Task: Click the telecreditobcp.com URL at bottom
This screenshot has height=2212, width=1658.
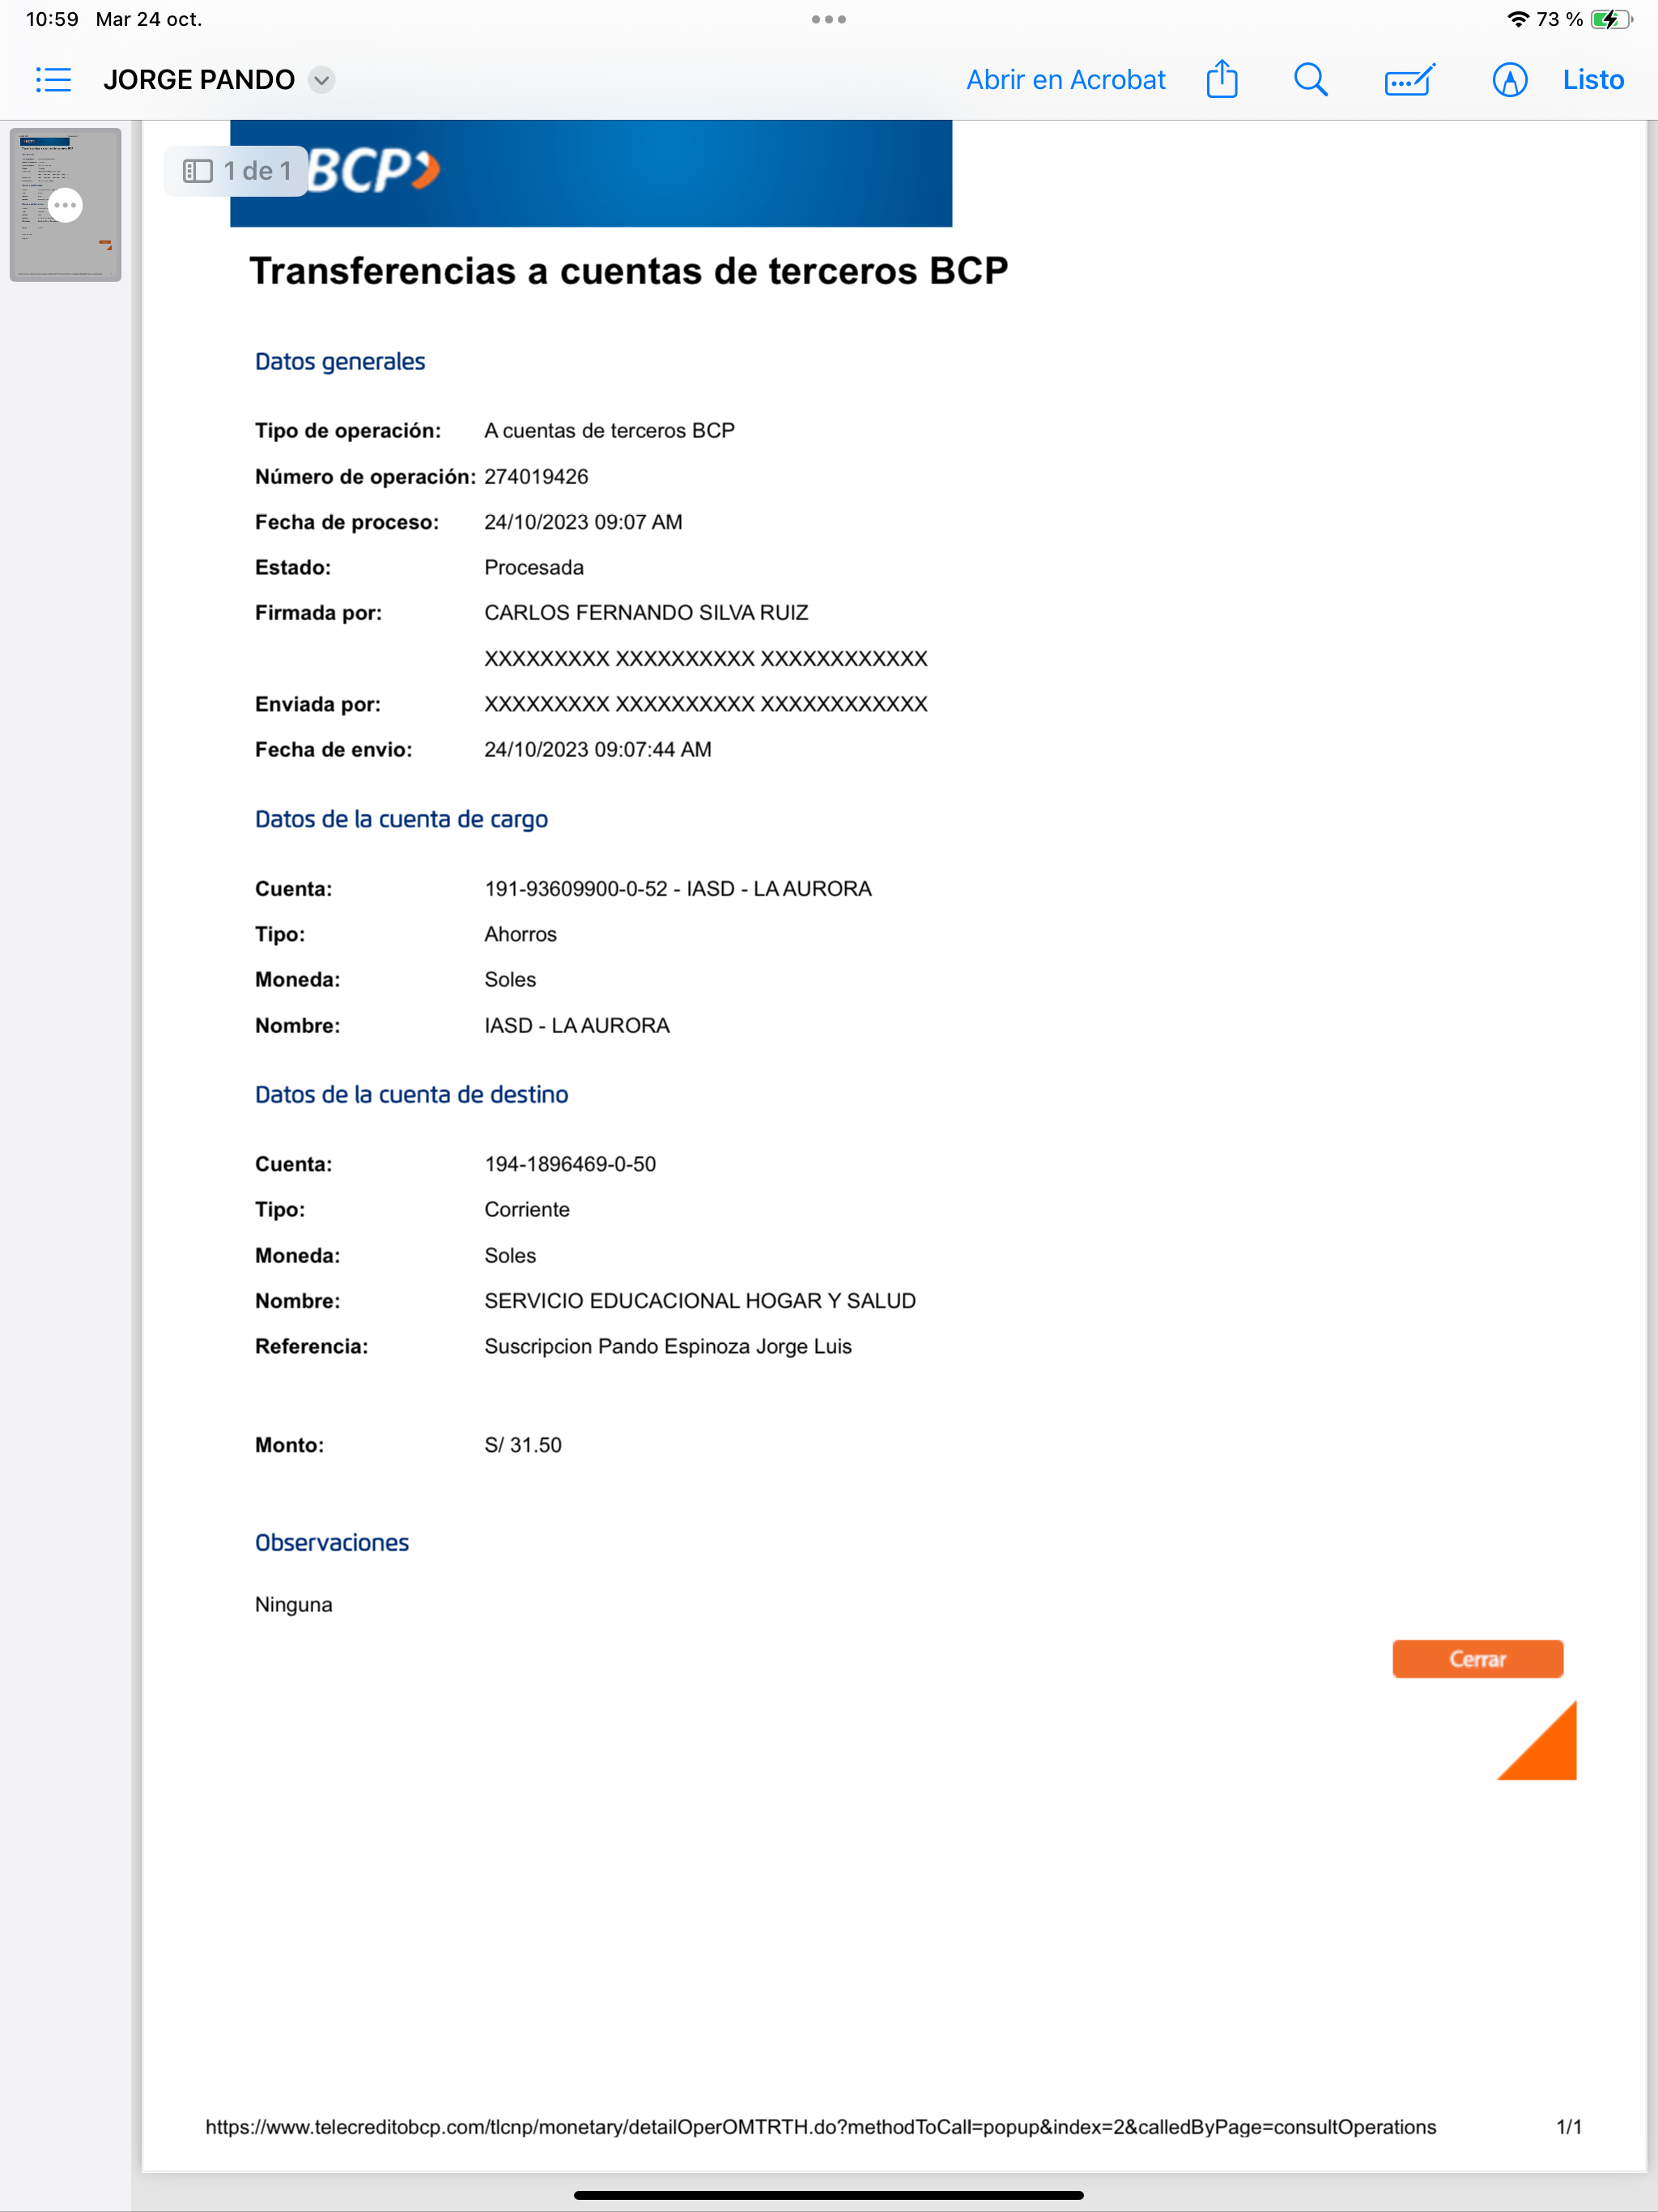Action: click(x=820, y=2127)
